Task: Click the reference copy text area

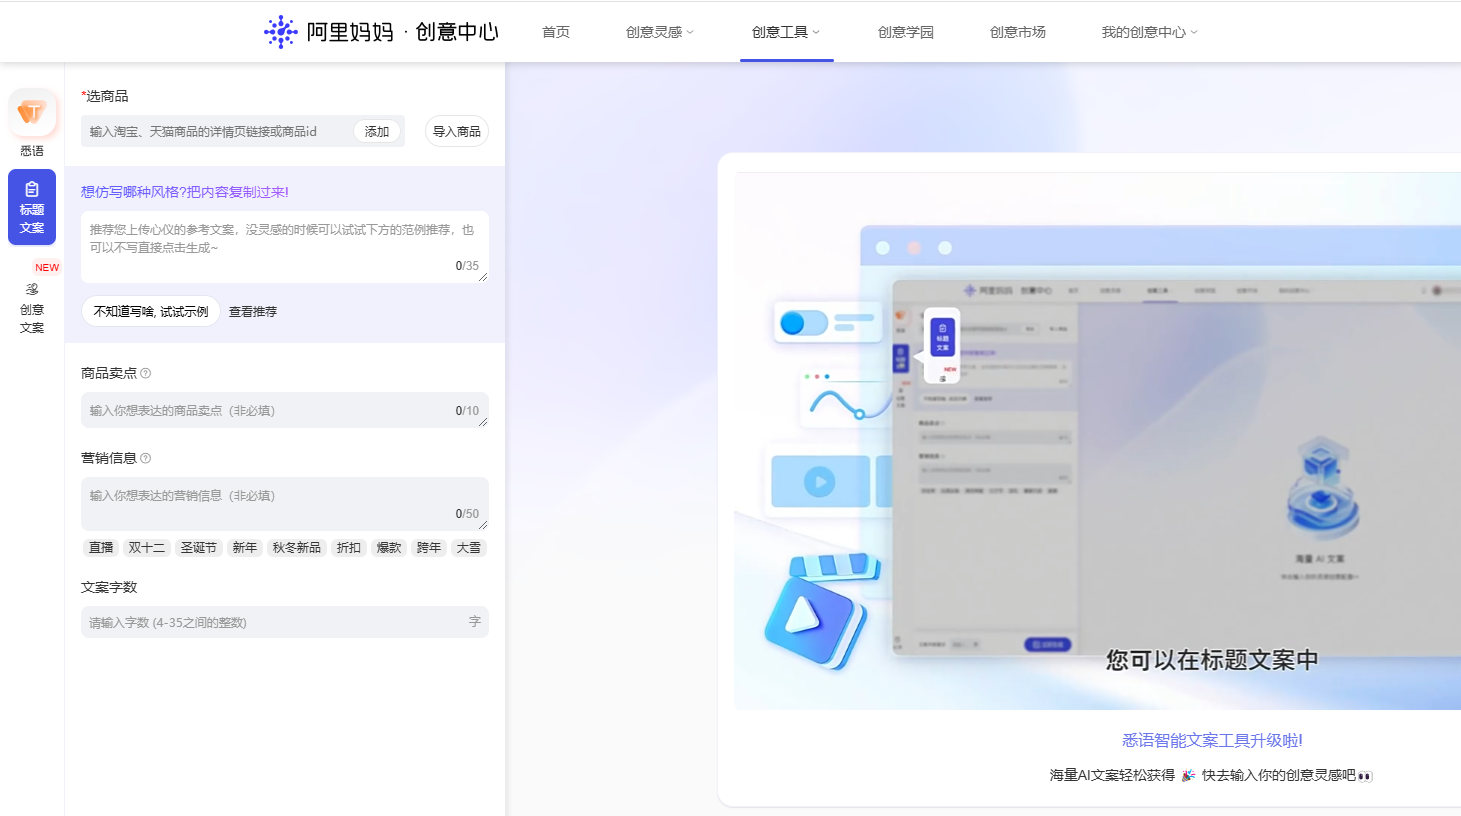Action: 285,247
